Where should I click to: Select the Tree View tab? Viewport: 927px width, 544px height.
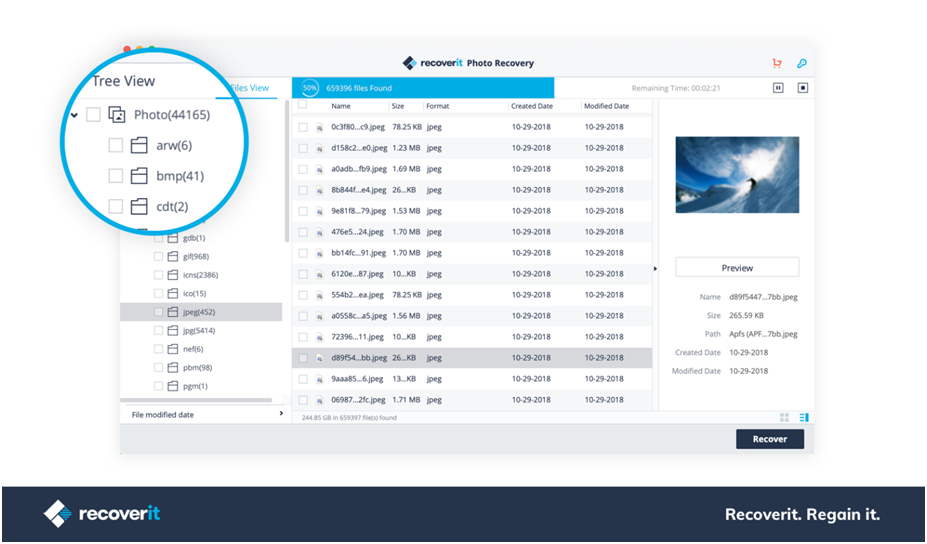(124, 81)
